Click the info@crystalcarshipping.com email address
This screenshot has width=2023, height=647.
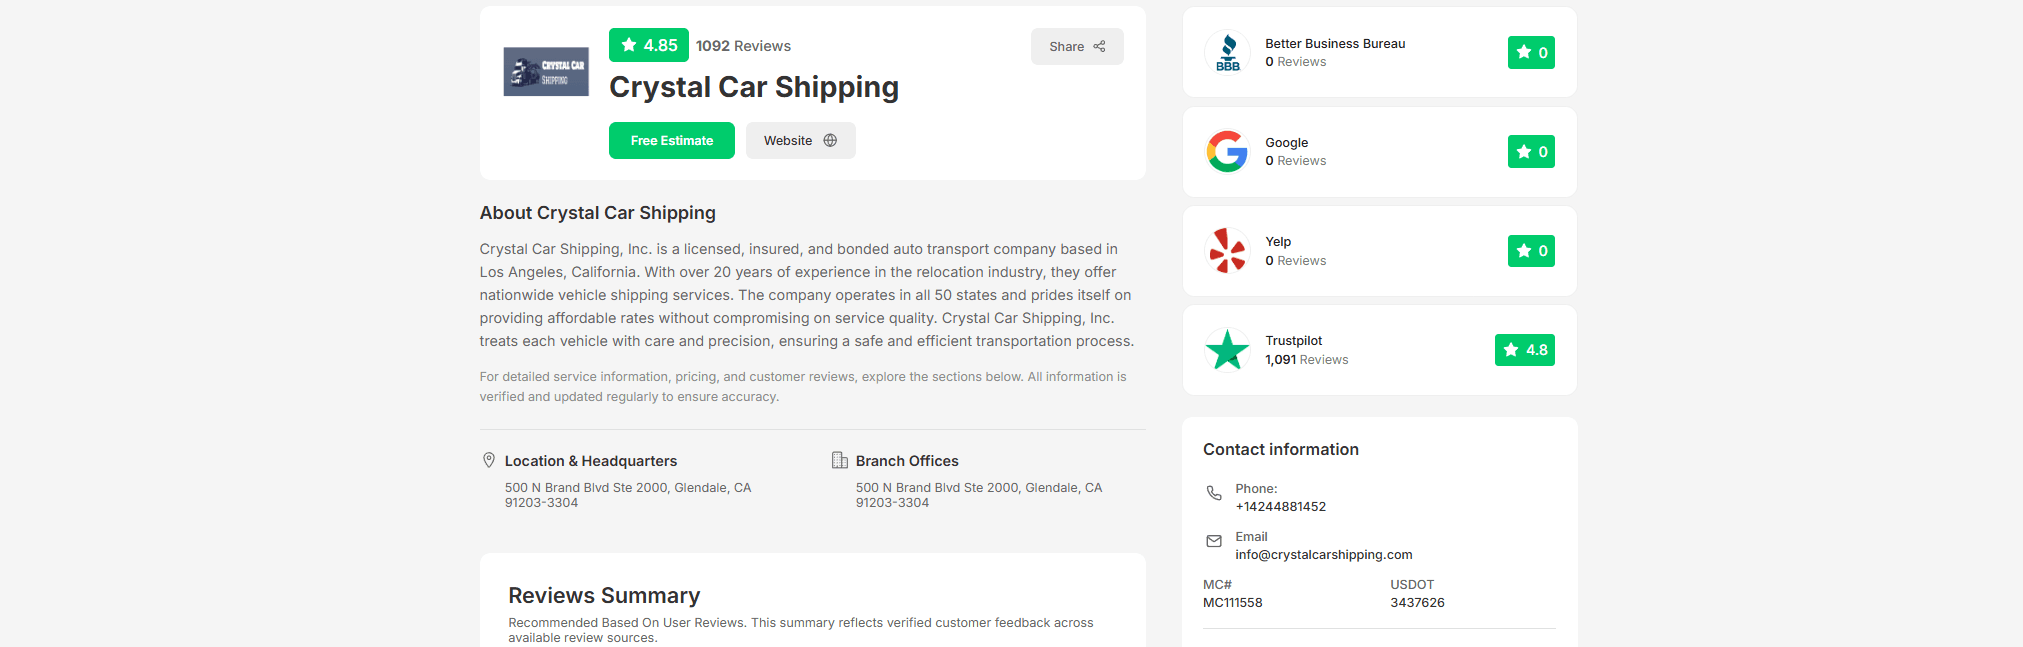[1324, 555]
